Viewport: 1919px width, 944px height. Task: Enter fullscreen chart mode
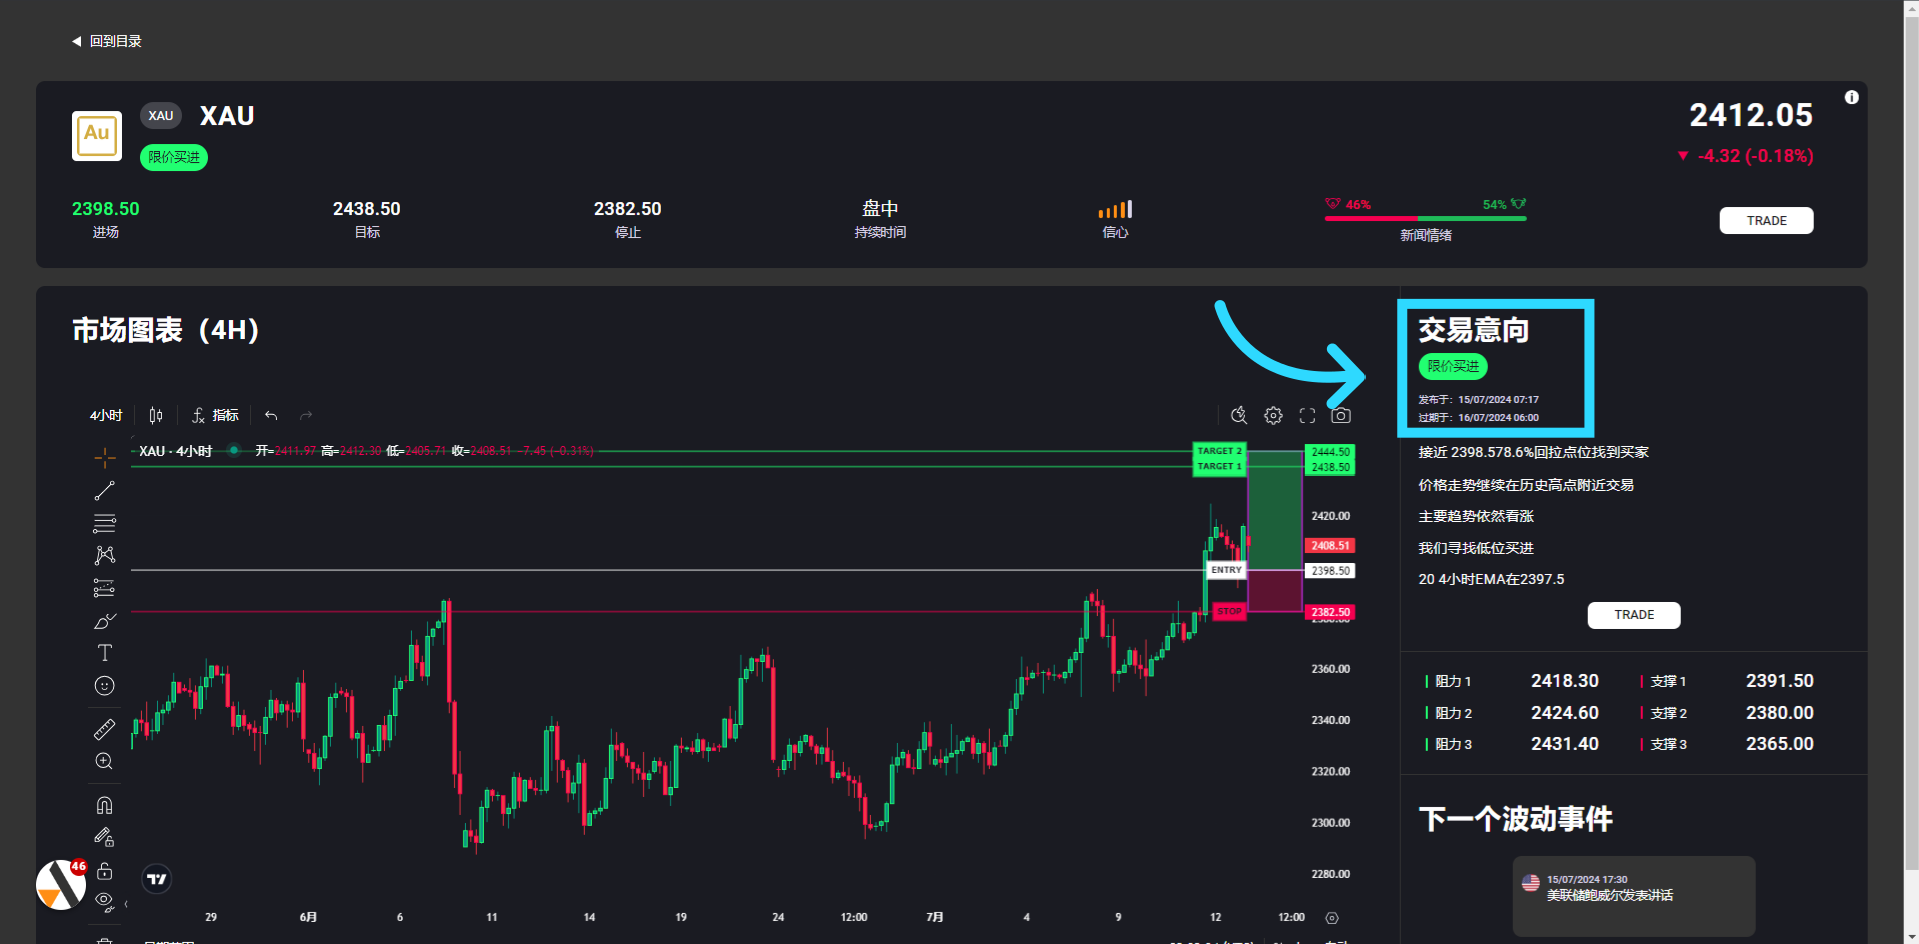click(x=1307, y=416)
